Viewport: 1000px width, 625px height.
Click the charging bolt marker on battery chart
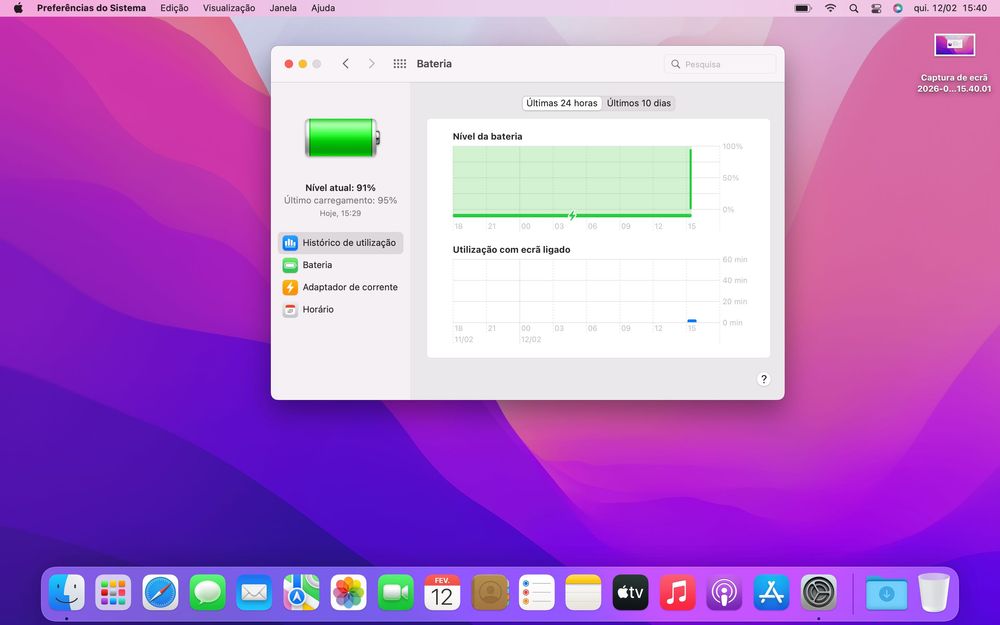pyautogui.click(x=572, y=216)
